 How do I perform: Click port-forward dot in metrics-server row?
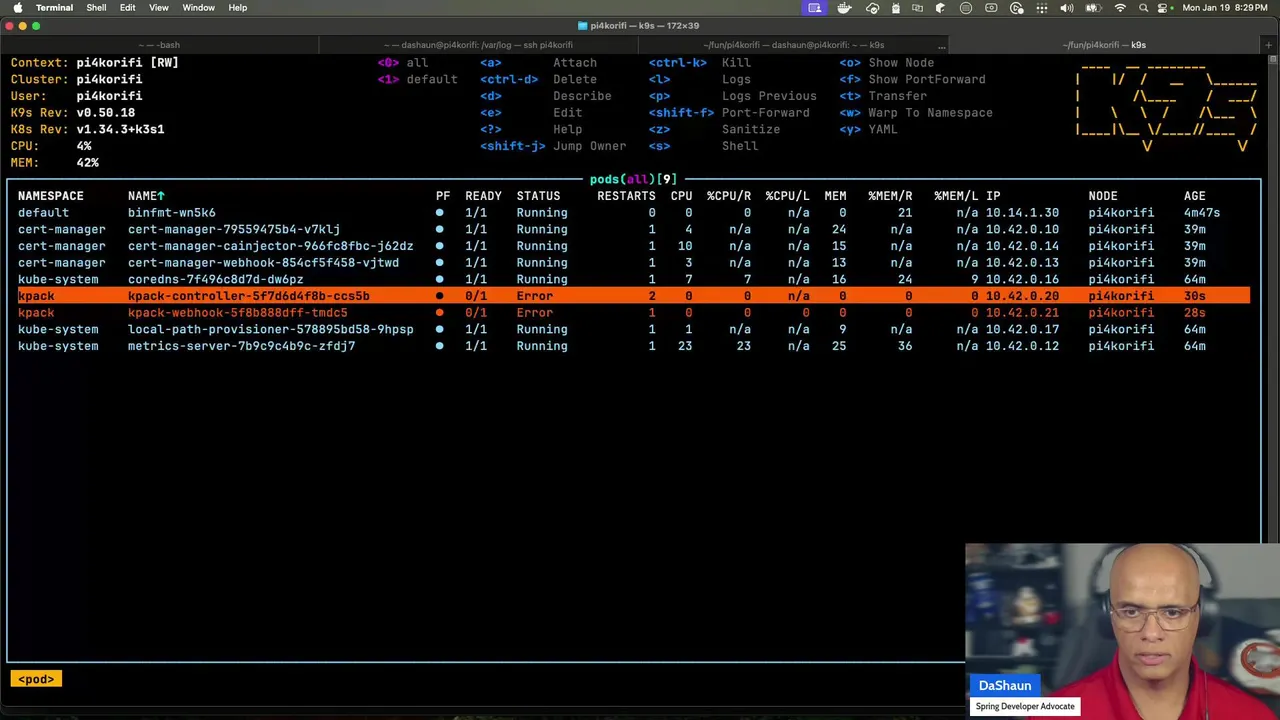point(439,346)
